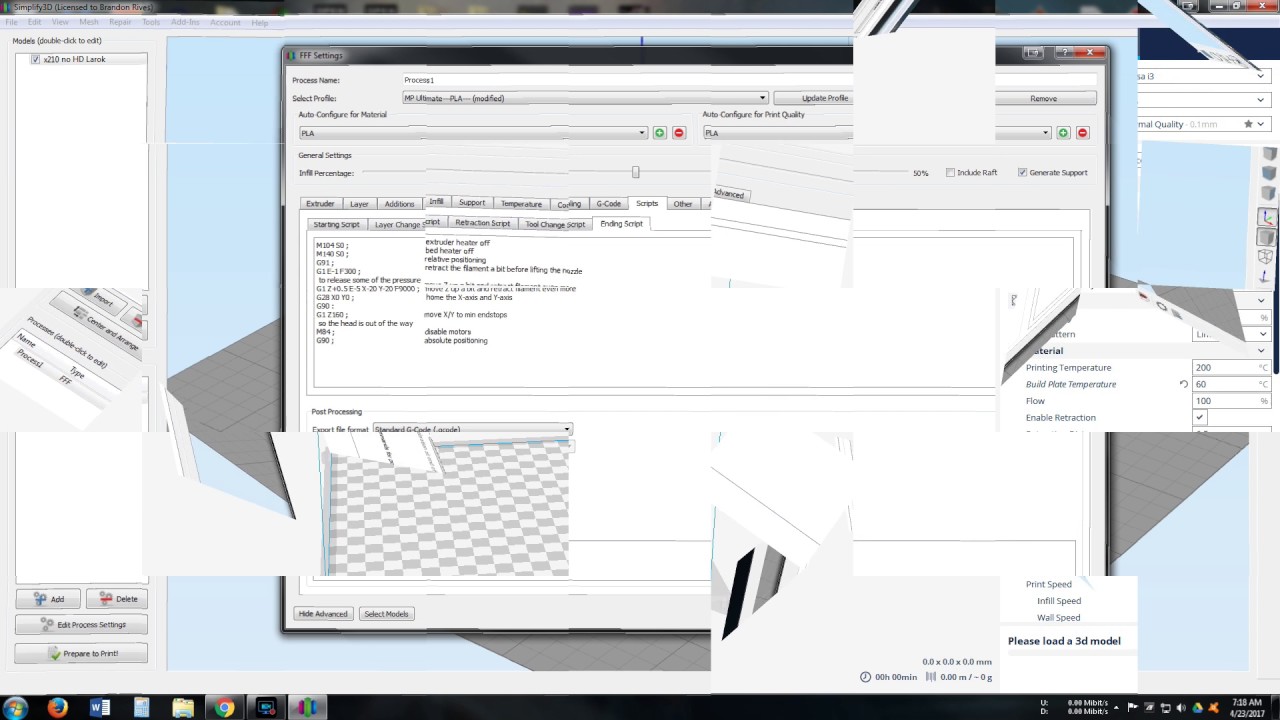Click green add material button
The width and height of the screenshot is (1280, 720).
tap(659, 133)
